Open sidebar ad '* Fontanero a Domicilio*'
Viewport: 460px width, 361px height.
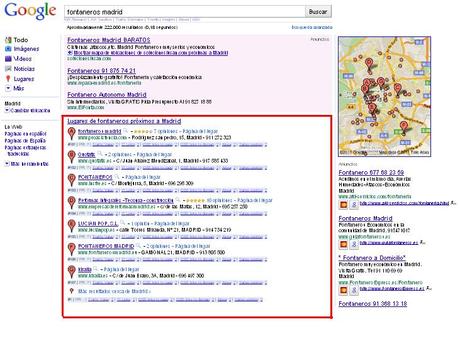[372, 258]
